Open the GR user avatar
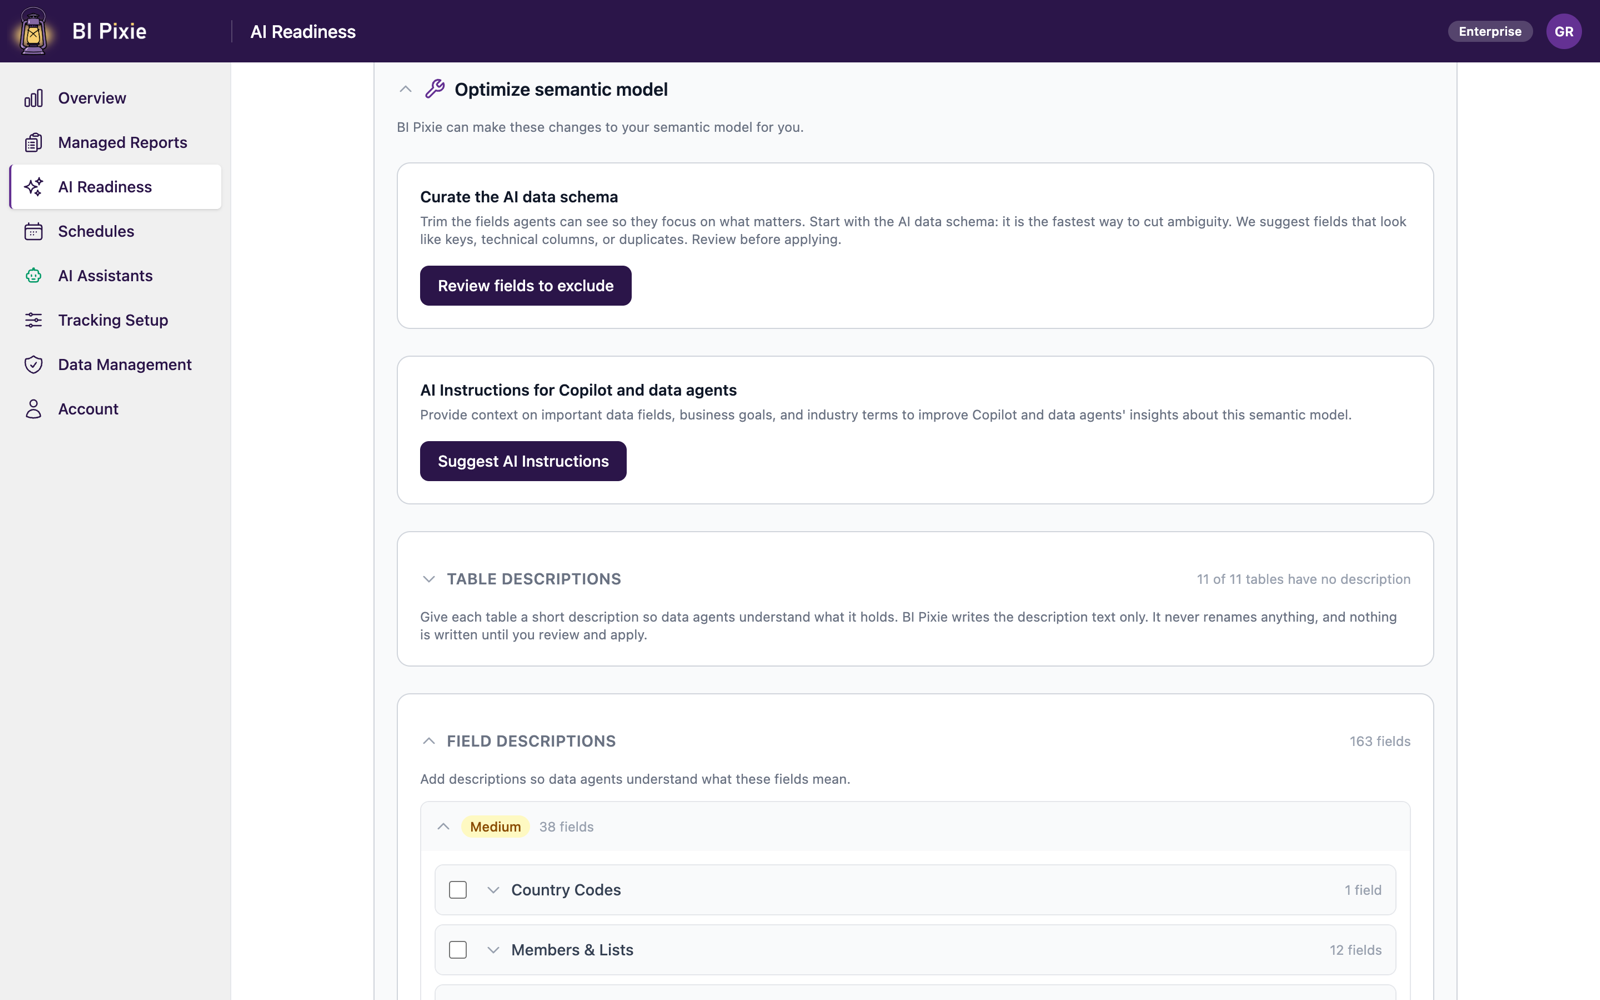 pos(1564,31)
